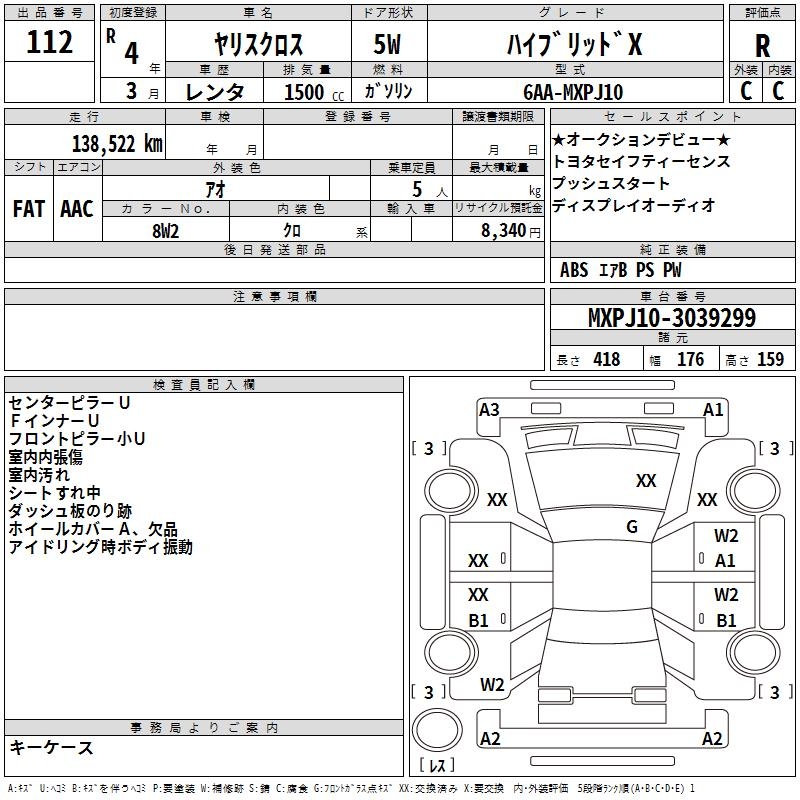Select registration month 3 月
The height and width of the screenshot is (800, 800).
tap(142, 91)
